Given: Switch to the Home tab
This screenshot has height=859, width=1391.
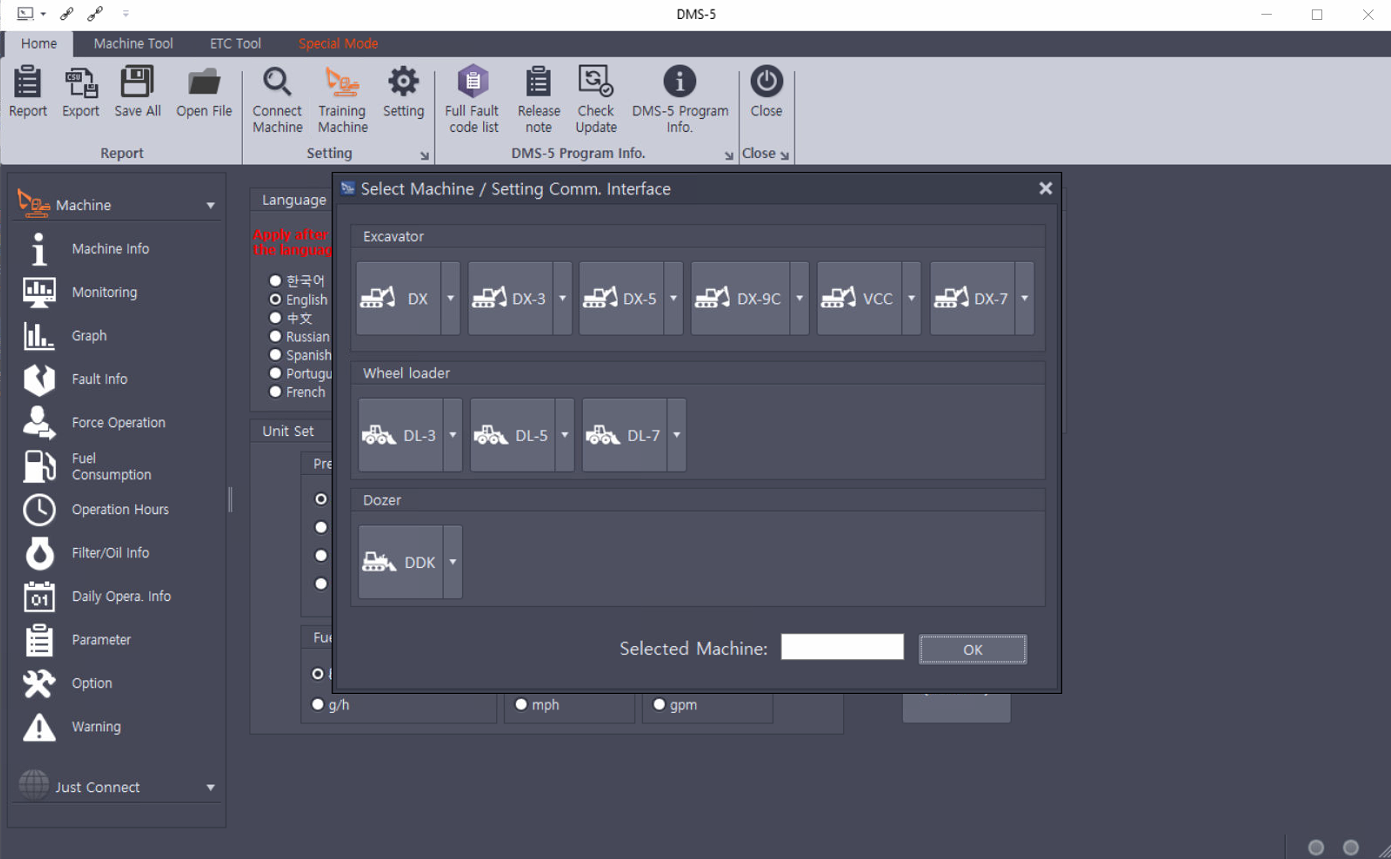Looking at the screenshot, I should 39,44.
